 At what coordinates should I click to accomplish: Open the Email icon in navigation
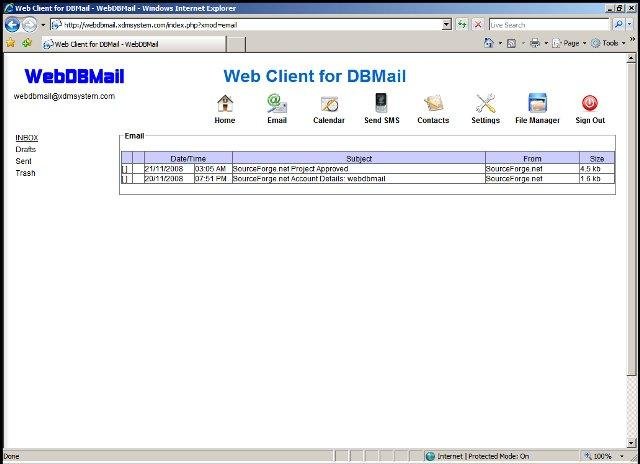tap(277, 103)
